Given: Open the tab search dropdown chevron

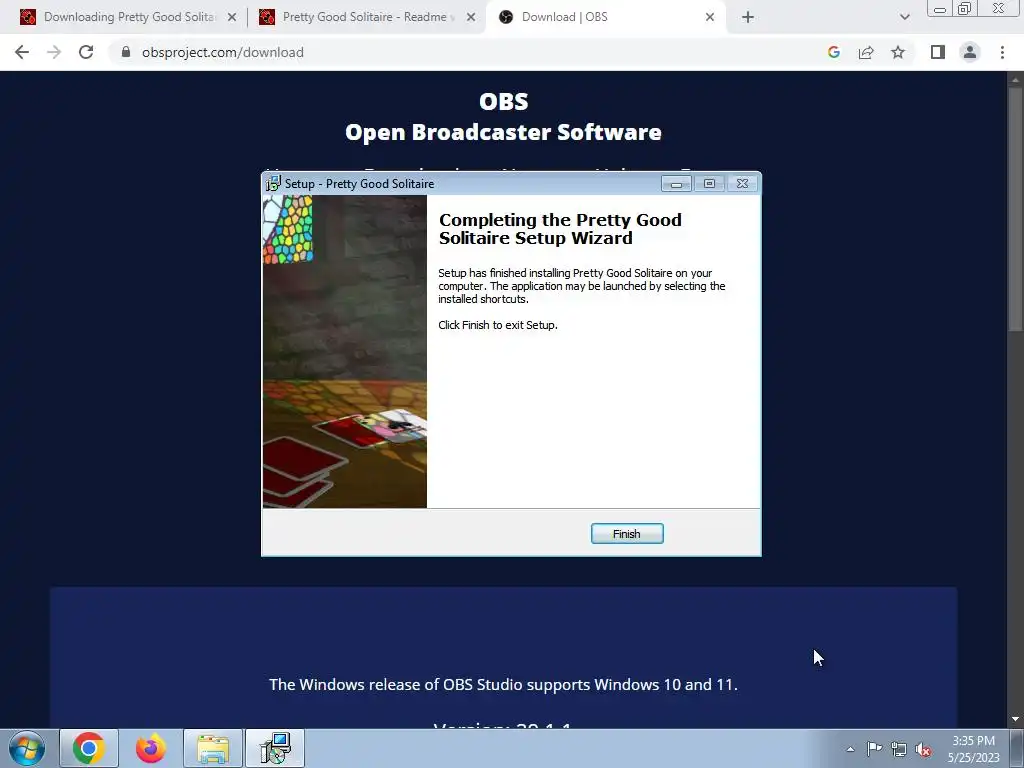Looking at the screenshot, I should (904, 17).
